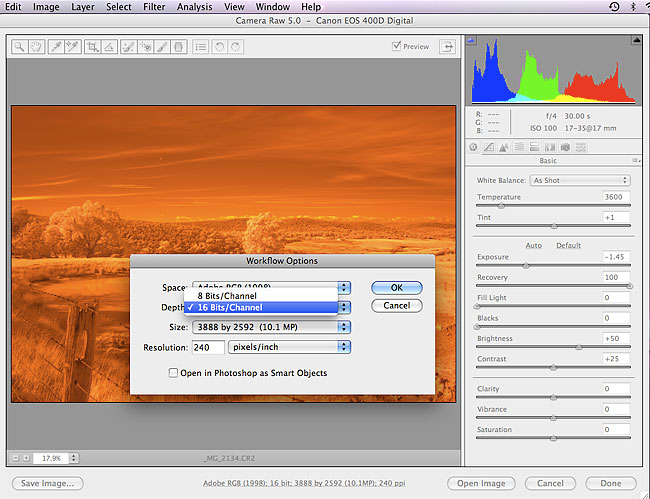Click OK in Workflow Options dialog
This screenshot has height=499, width=650.
point(396,287)
